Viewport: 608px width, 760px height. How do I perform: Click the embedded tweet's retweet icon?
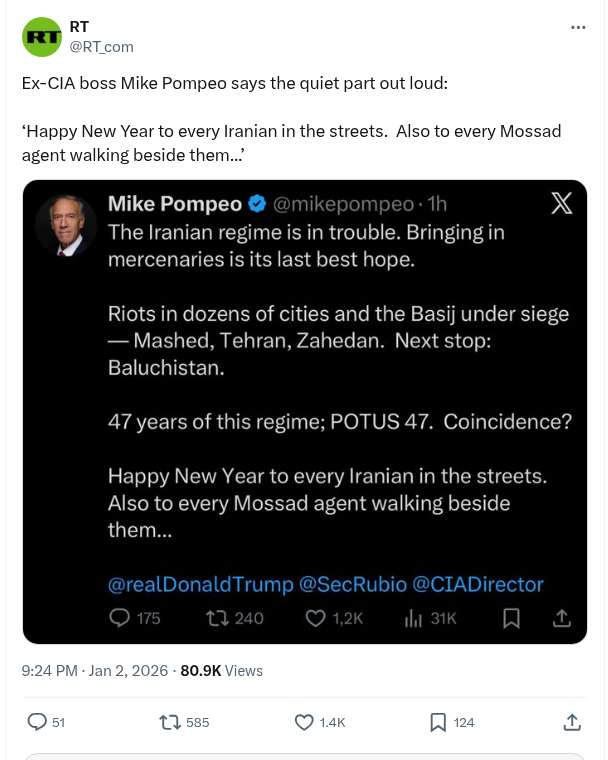pos(216,618)
